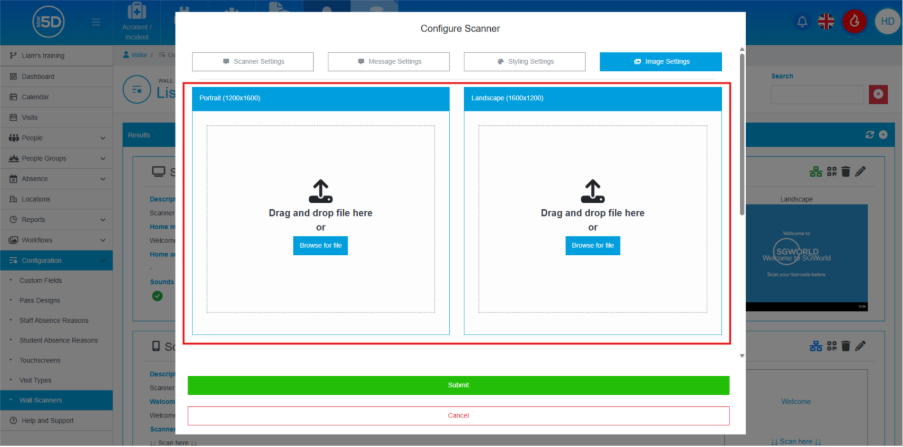Click the Landscape upload arrow icon

point(592,191)
